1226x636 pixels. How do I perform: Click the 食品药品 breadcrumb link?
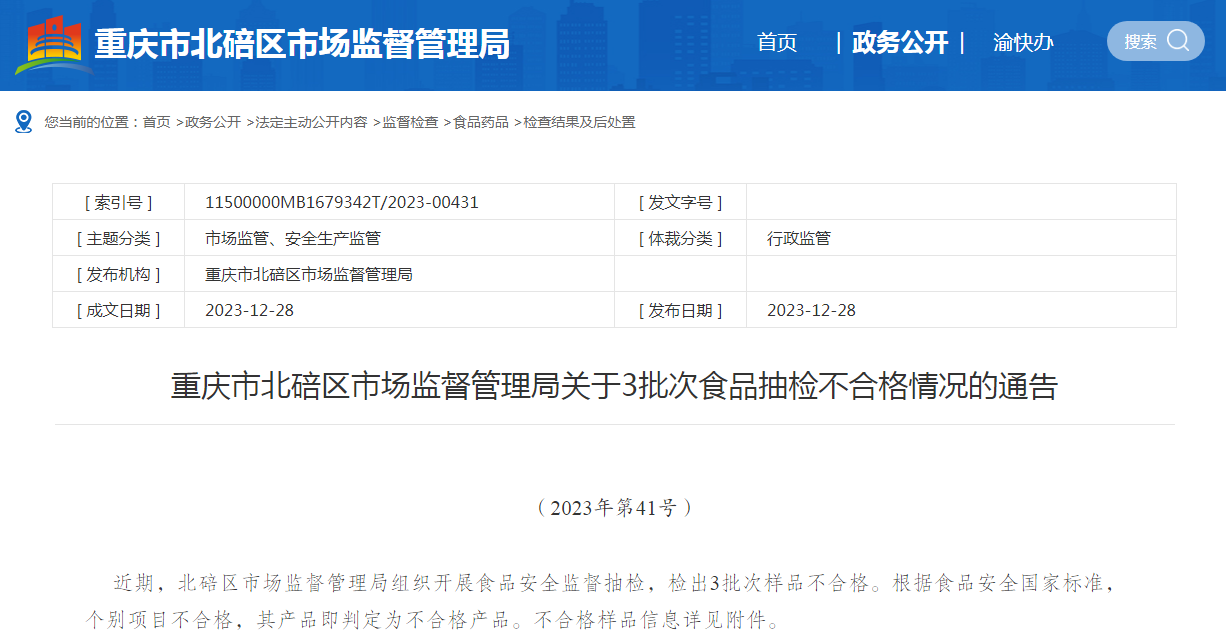[x=481, y=122]
